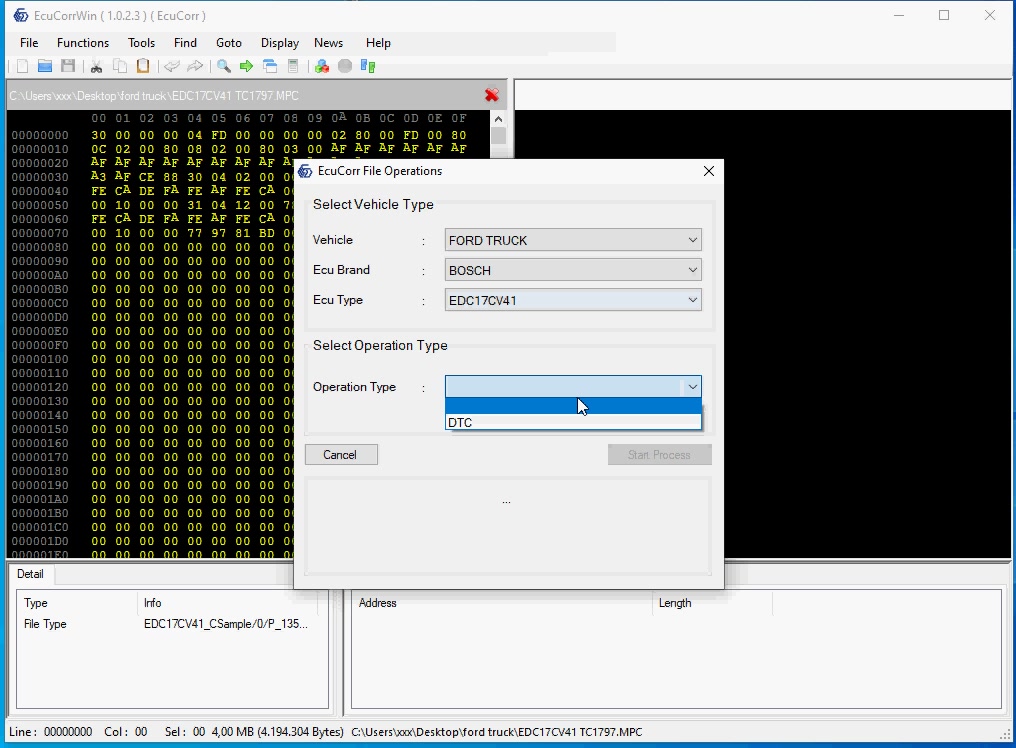
Task: Click the Save floppy disk icon
Action: 68,66
